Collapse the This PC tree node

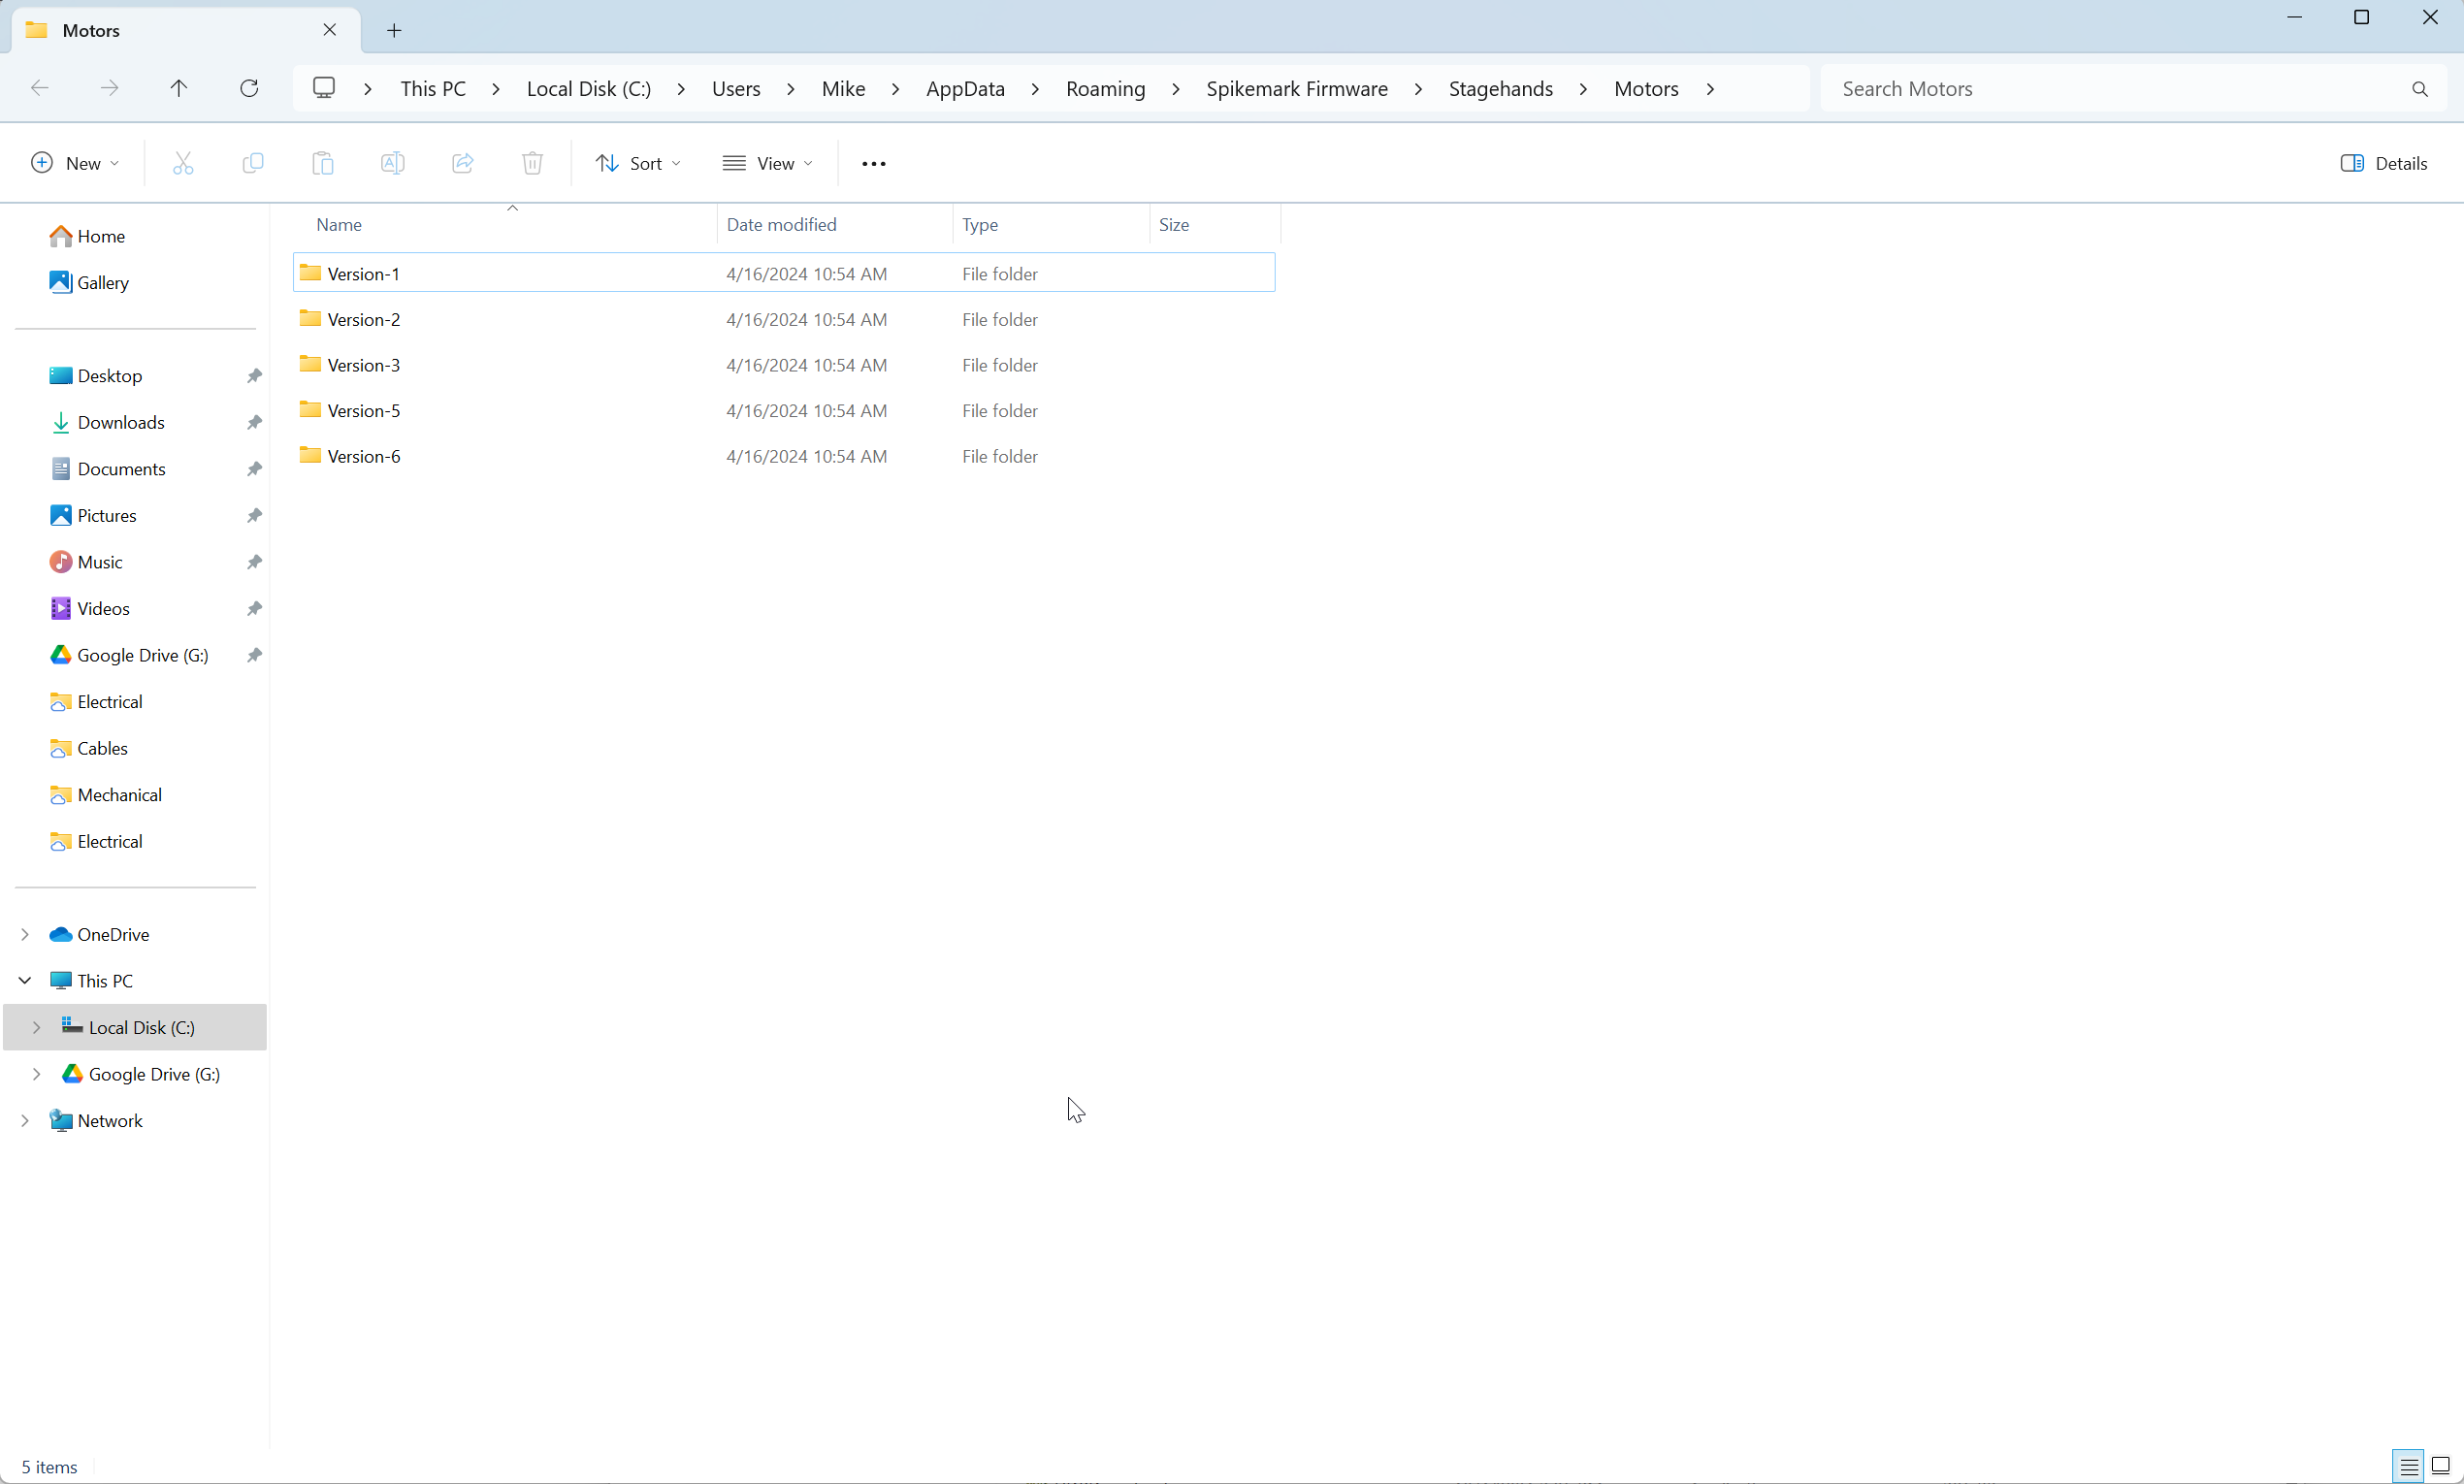pyautogui.click(x=25, y=981)
